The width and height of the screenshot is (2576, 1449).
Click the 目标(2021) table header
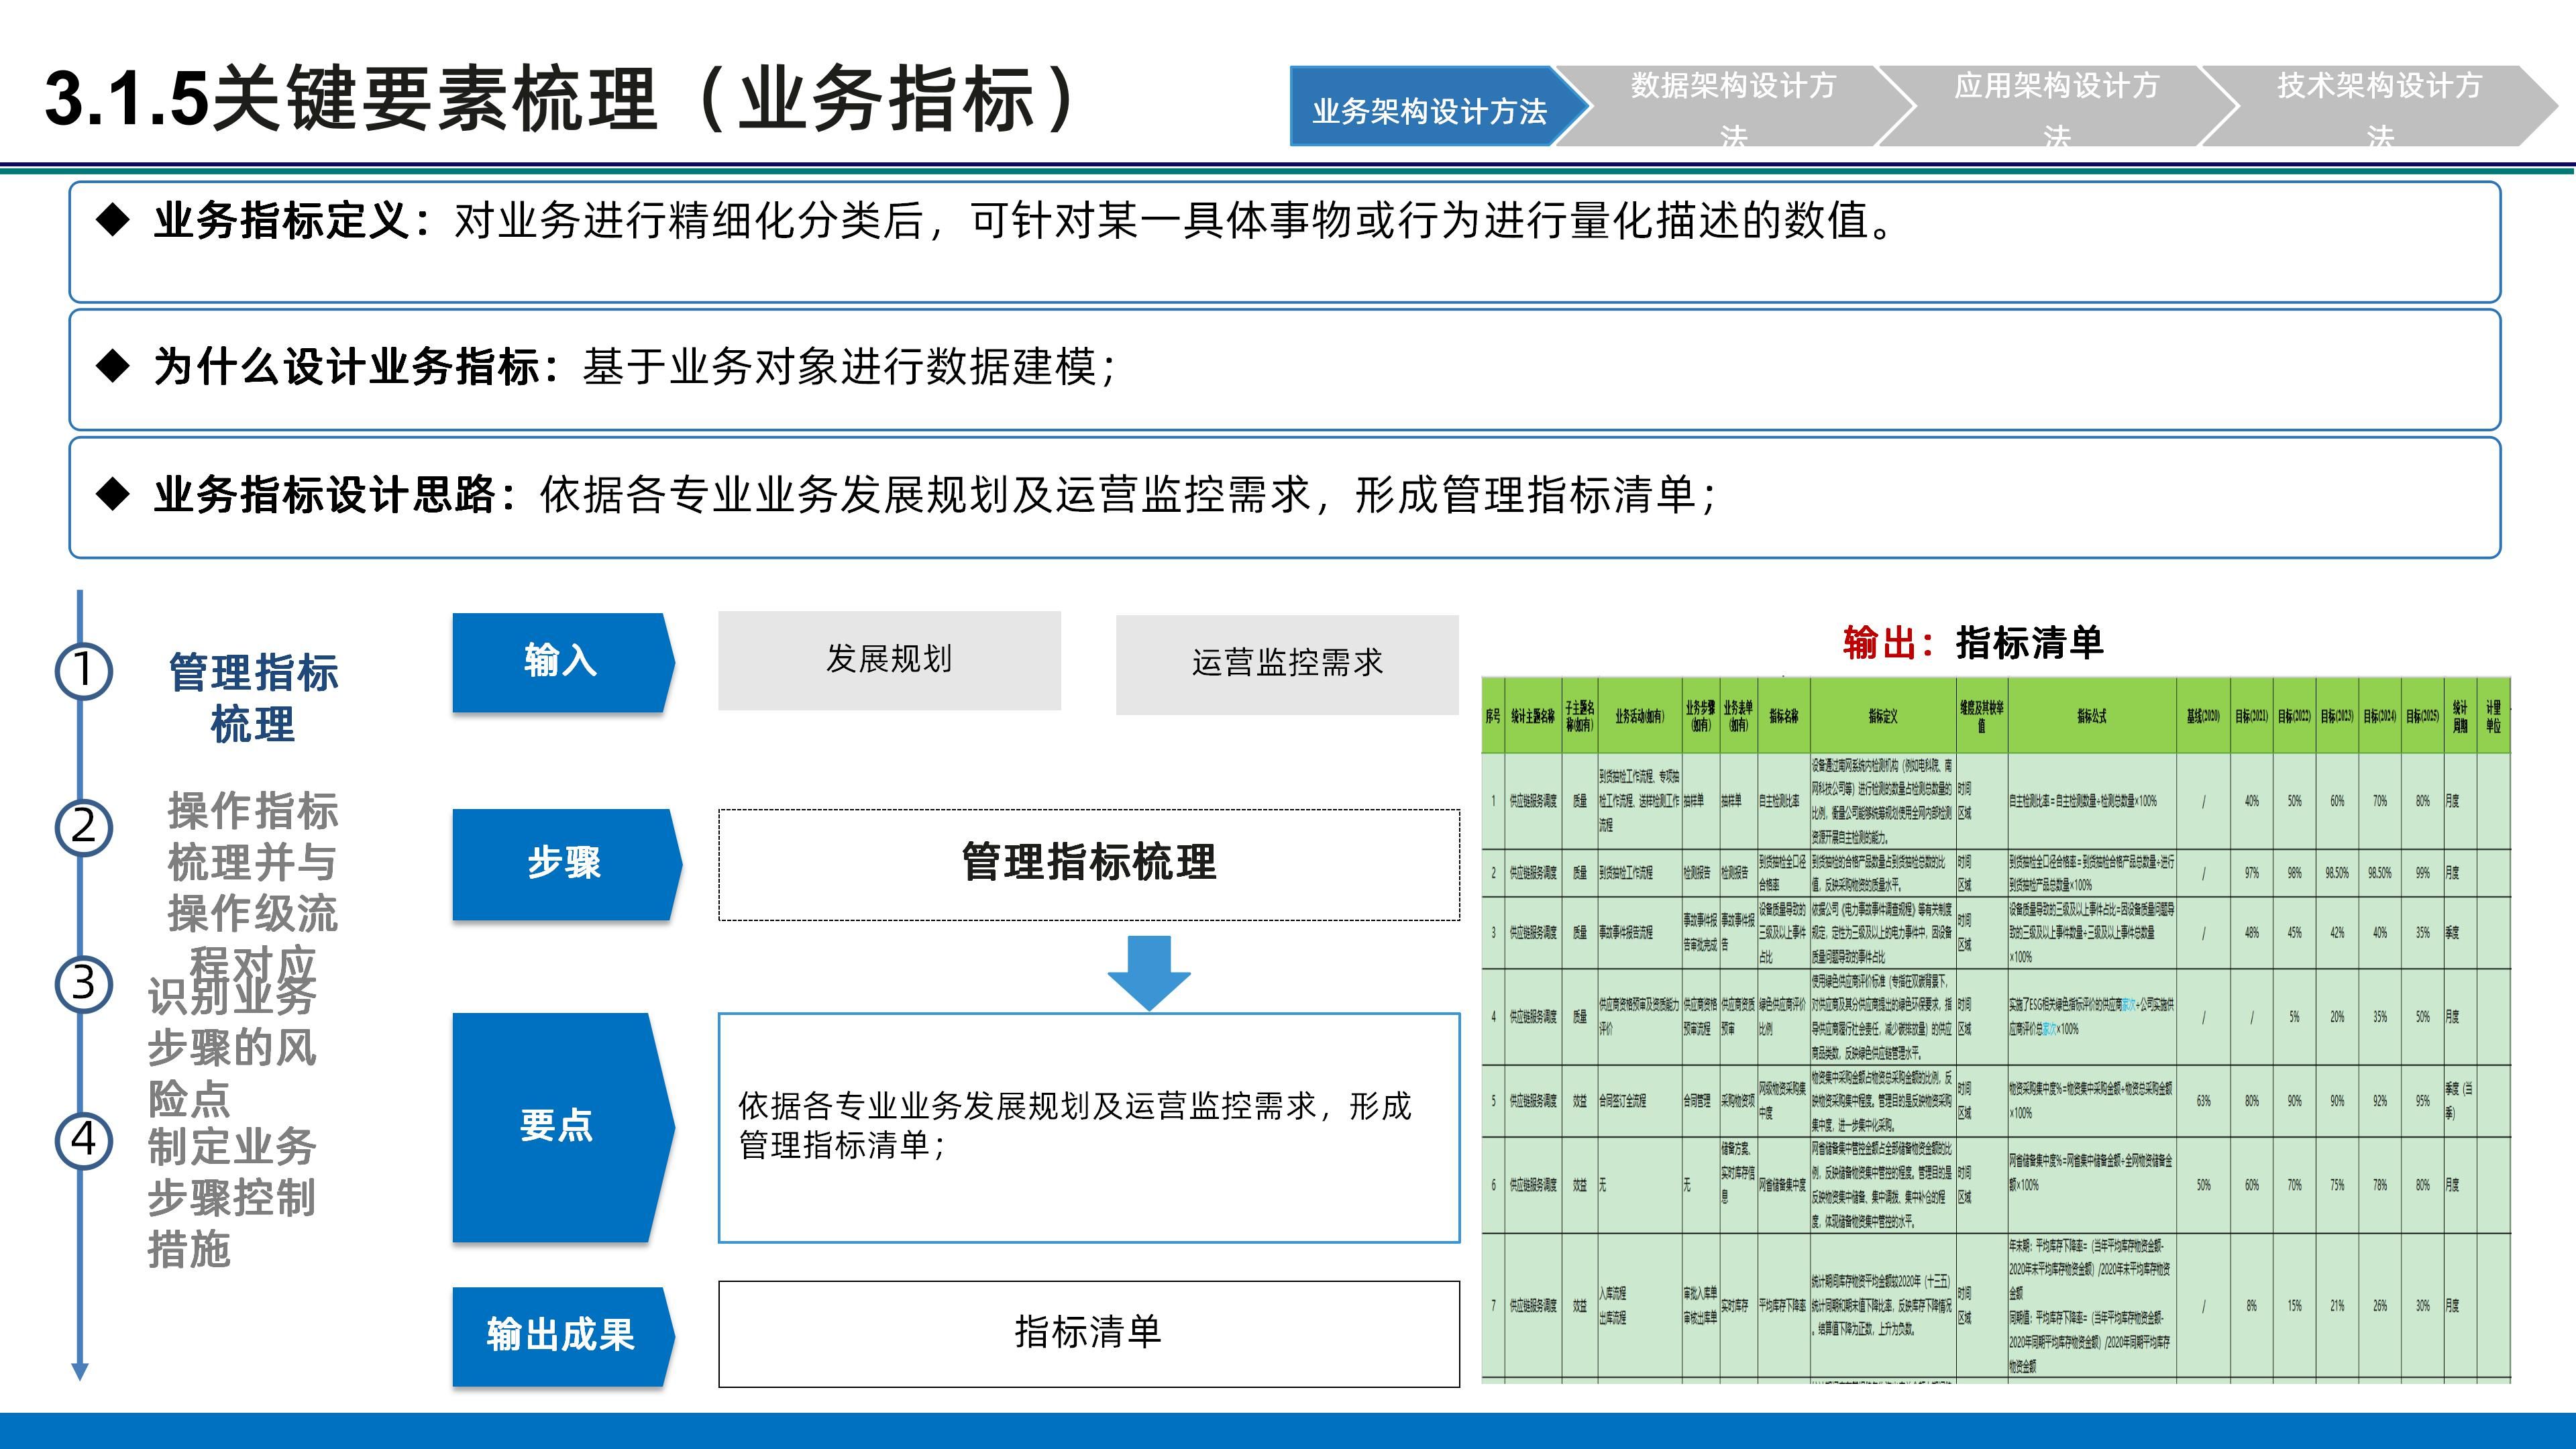(x=2251, y=716)
